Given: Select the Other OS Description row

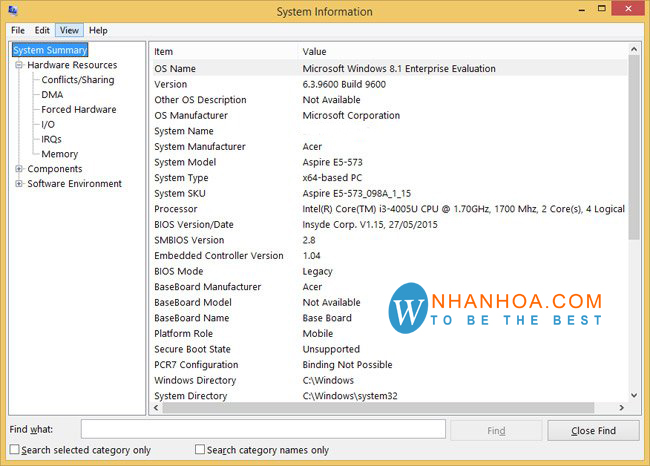Looking at the screenshot, I should pos(390,100).
